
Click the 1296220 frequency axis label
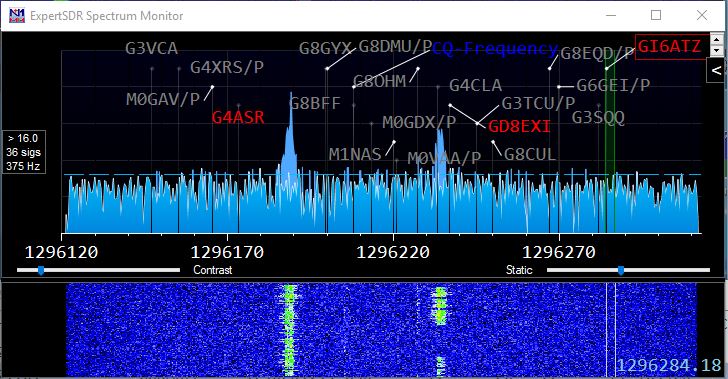pyautogui.click(x=393, y=252)
